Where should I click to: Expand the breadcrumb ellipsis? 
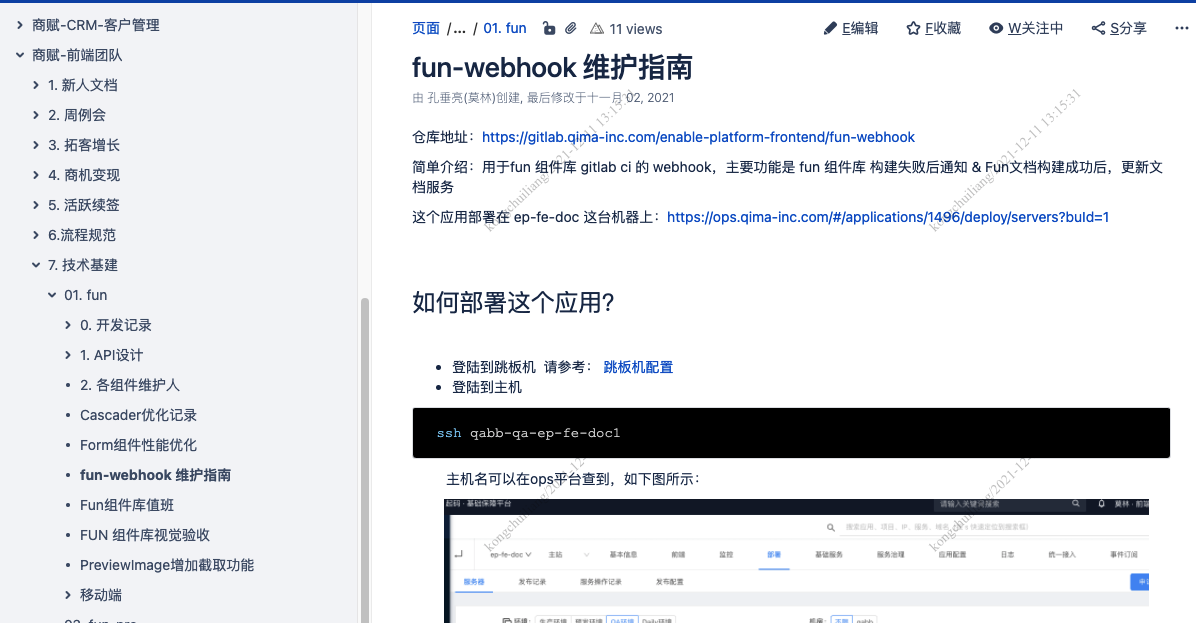[x=459, y=29]
